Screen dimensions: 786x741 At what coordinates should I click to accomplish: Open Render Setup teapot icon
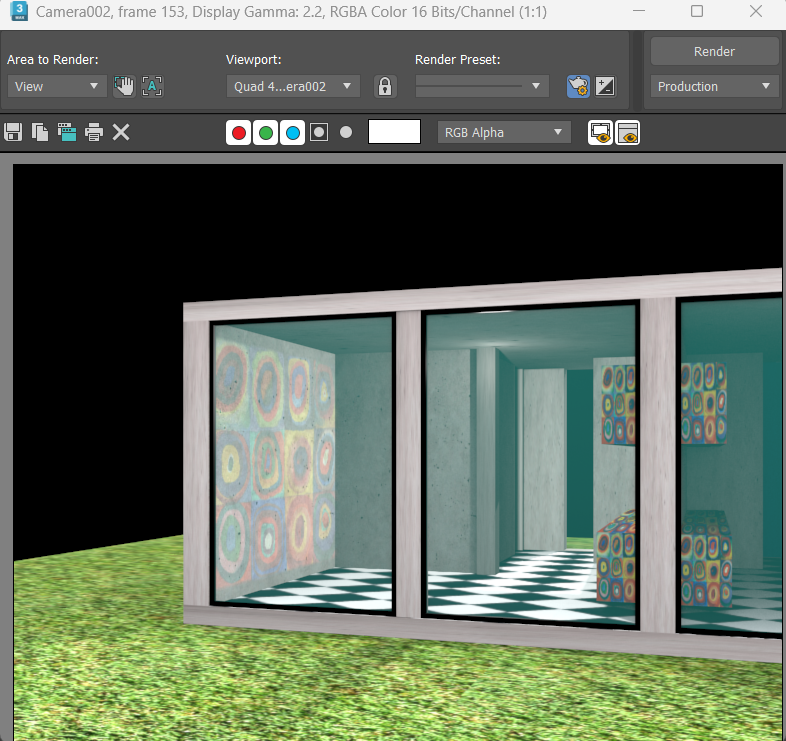(x=578, y=86)
